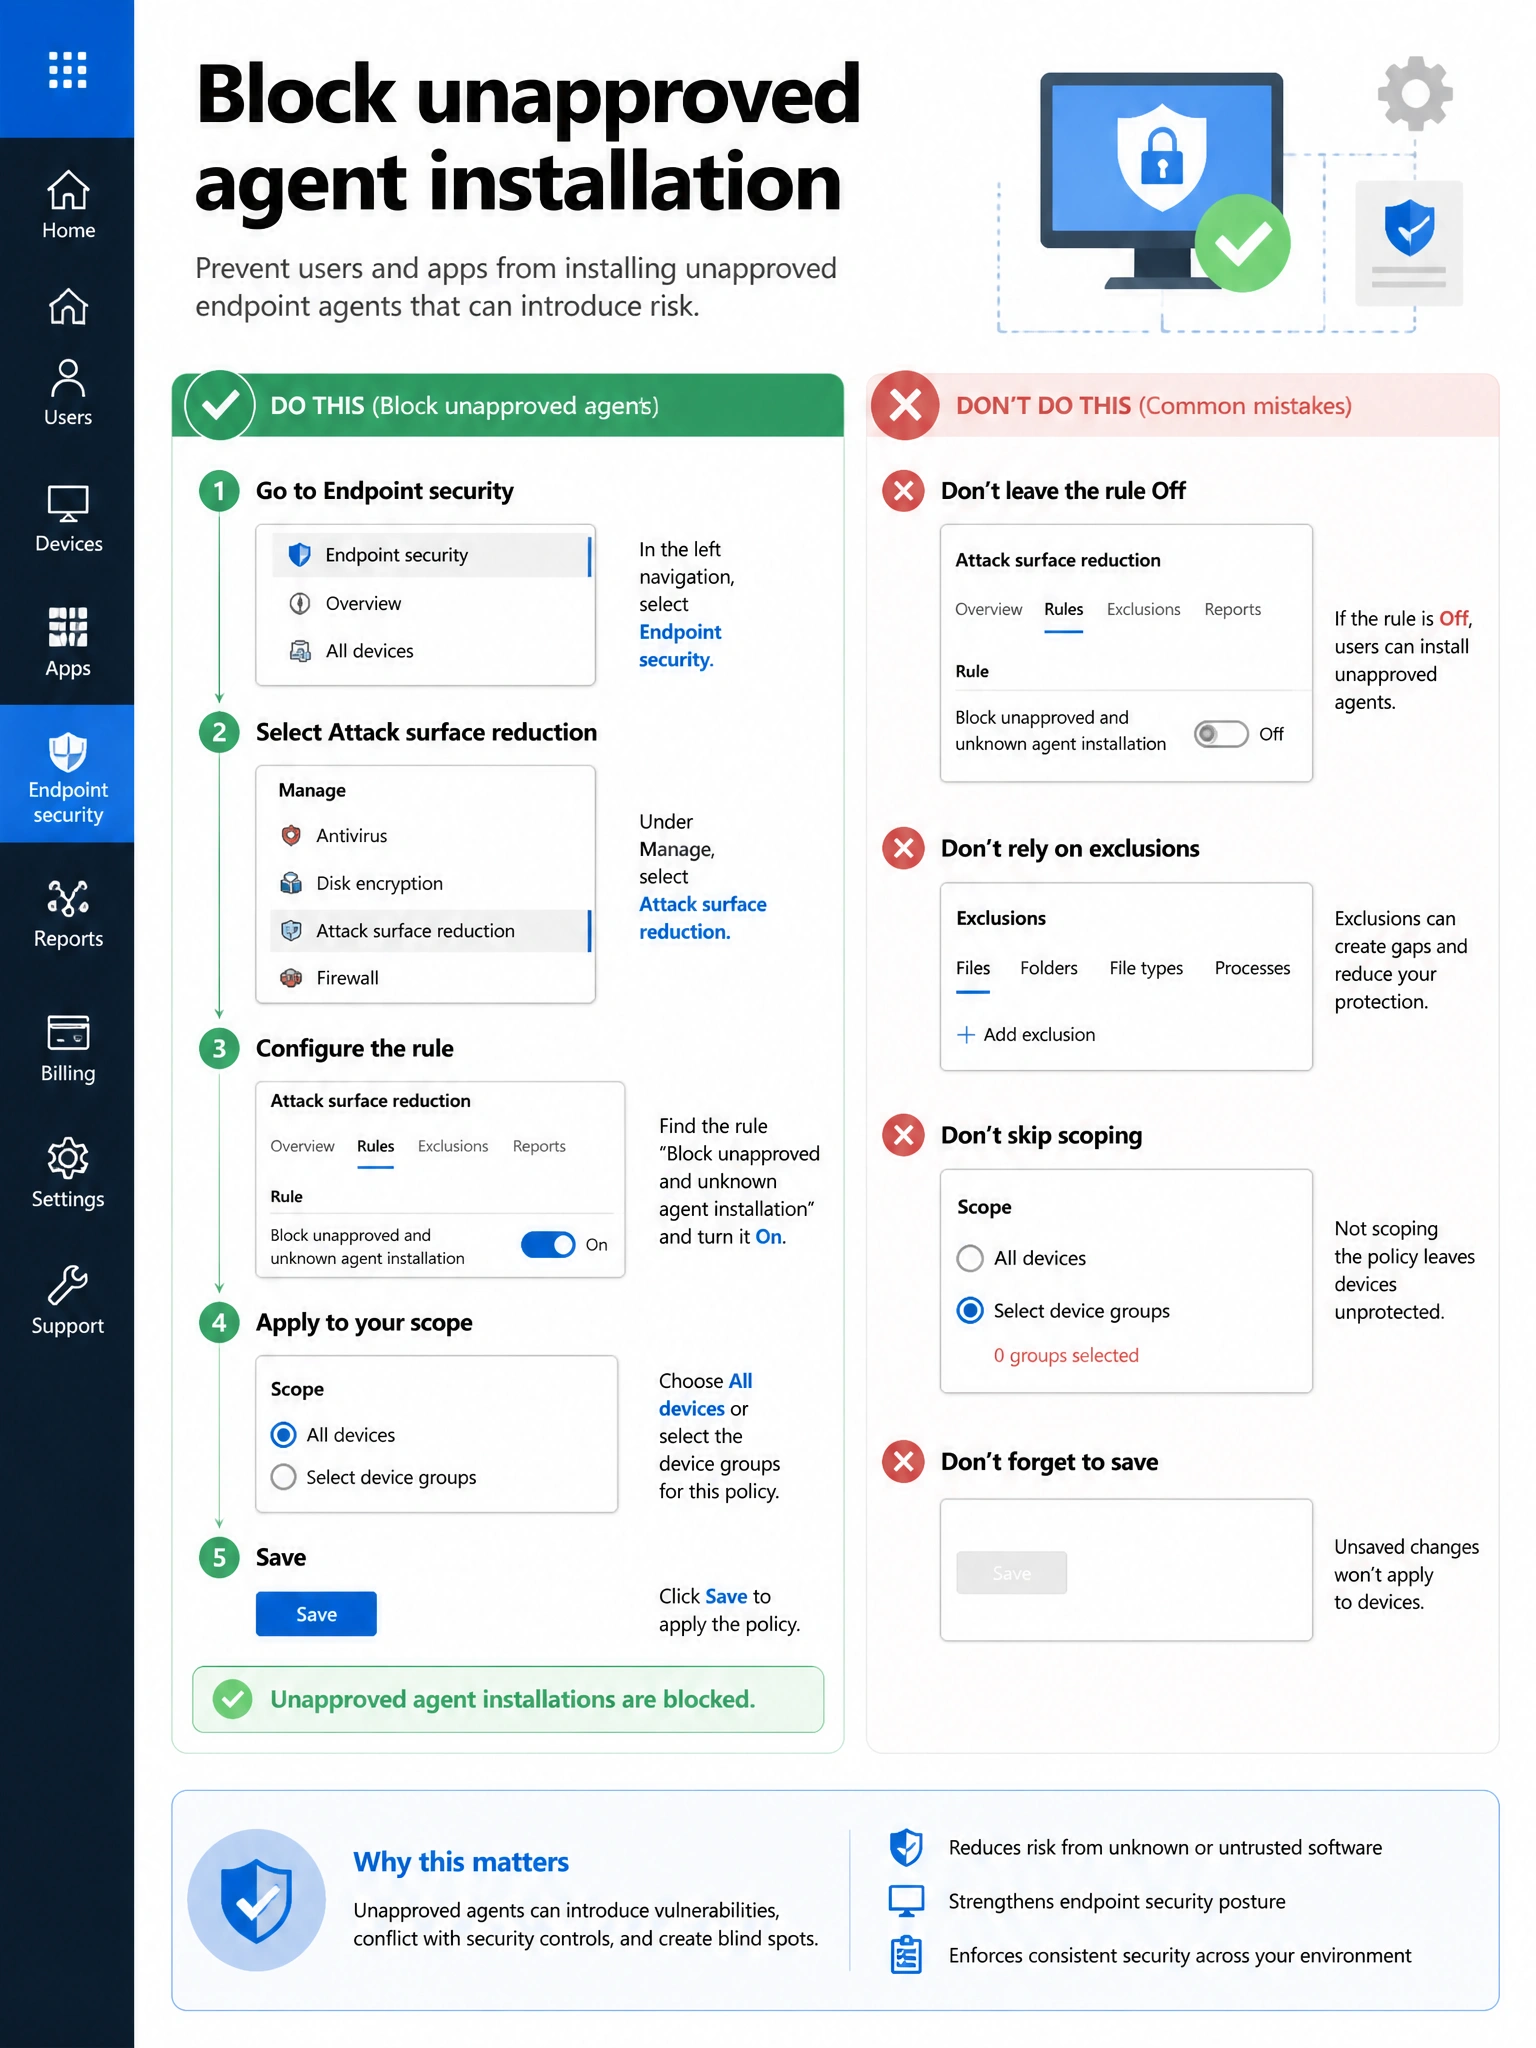Click the clipboard icon beside Enforces consistent security

pyautogui.click(x=906, y=1955)
